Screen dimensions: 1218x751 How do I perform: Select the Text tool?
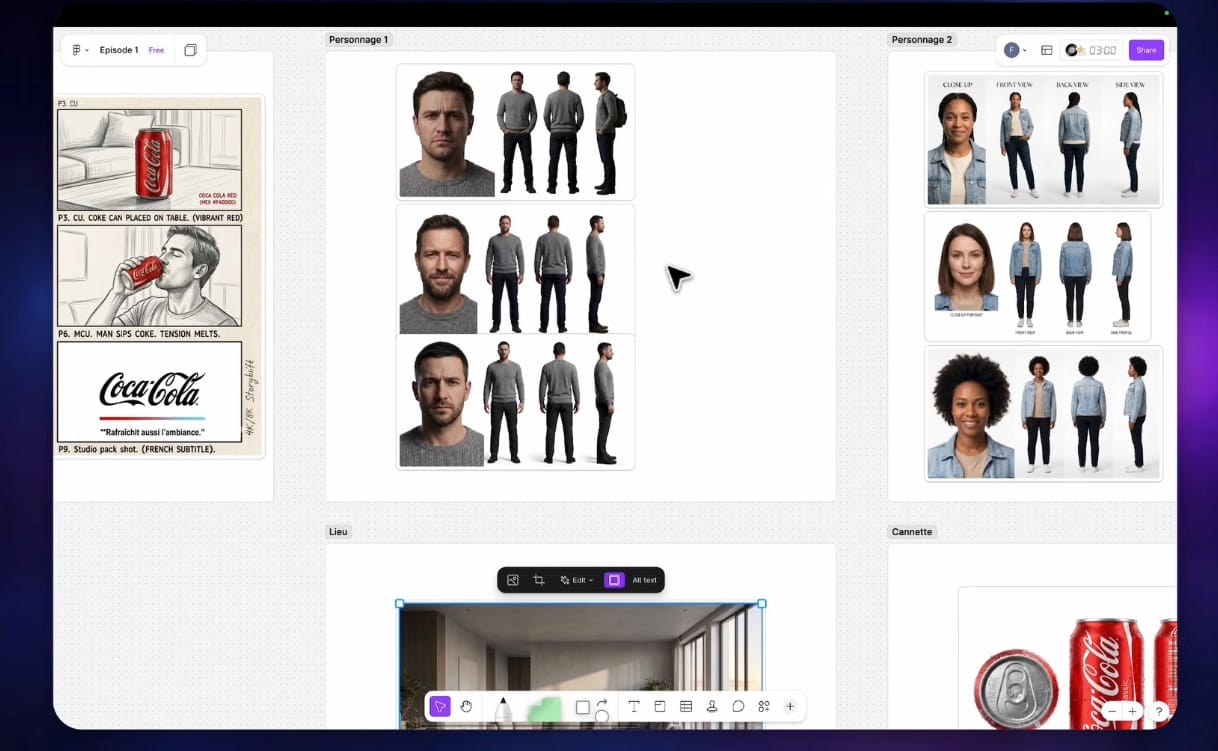pyautogui.click(x=634, y=706)
